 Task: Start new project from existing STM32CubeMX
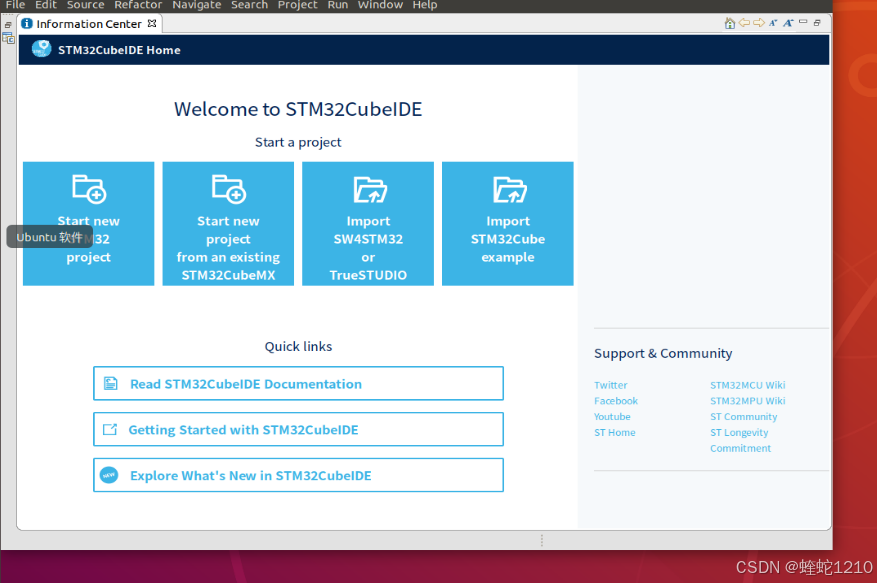[228, 224]
